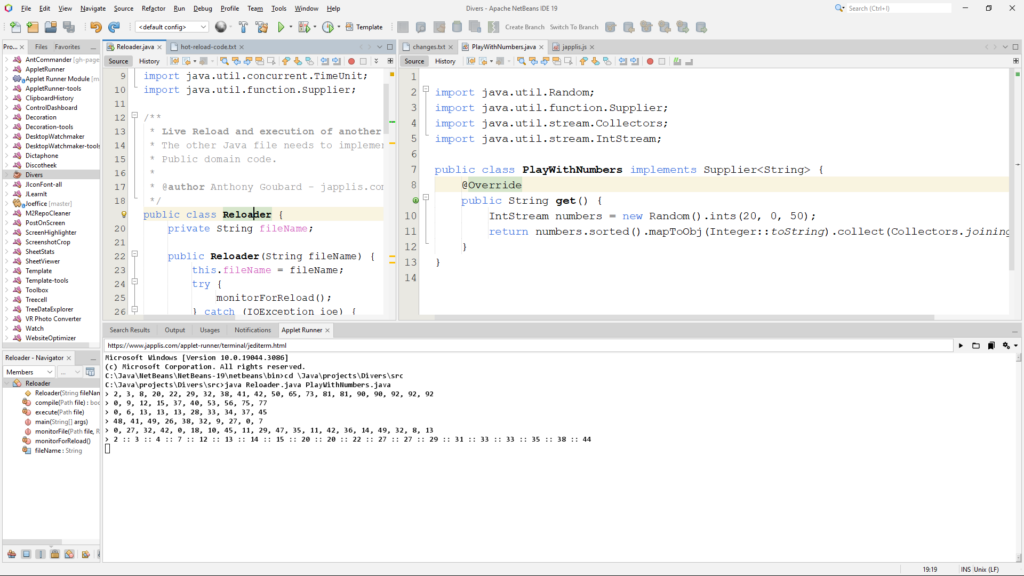Expand the Divers project node
The width and height of the screenshot is (1024, 576).
click(7, 175)
